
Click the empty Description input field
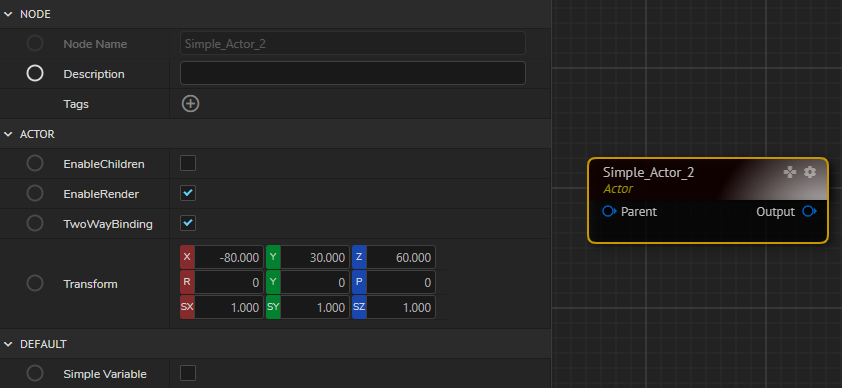[x=353, y=73]
